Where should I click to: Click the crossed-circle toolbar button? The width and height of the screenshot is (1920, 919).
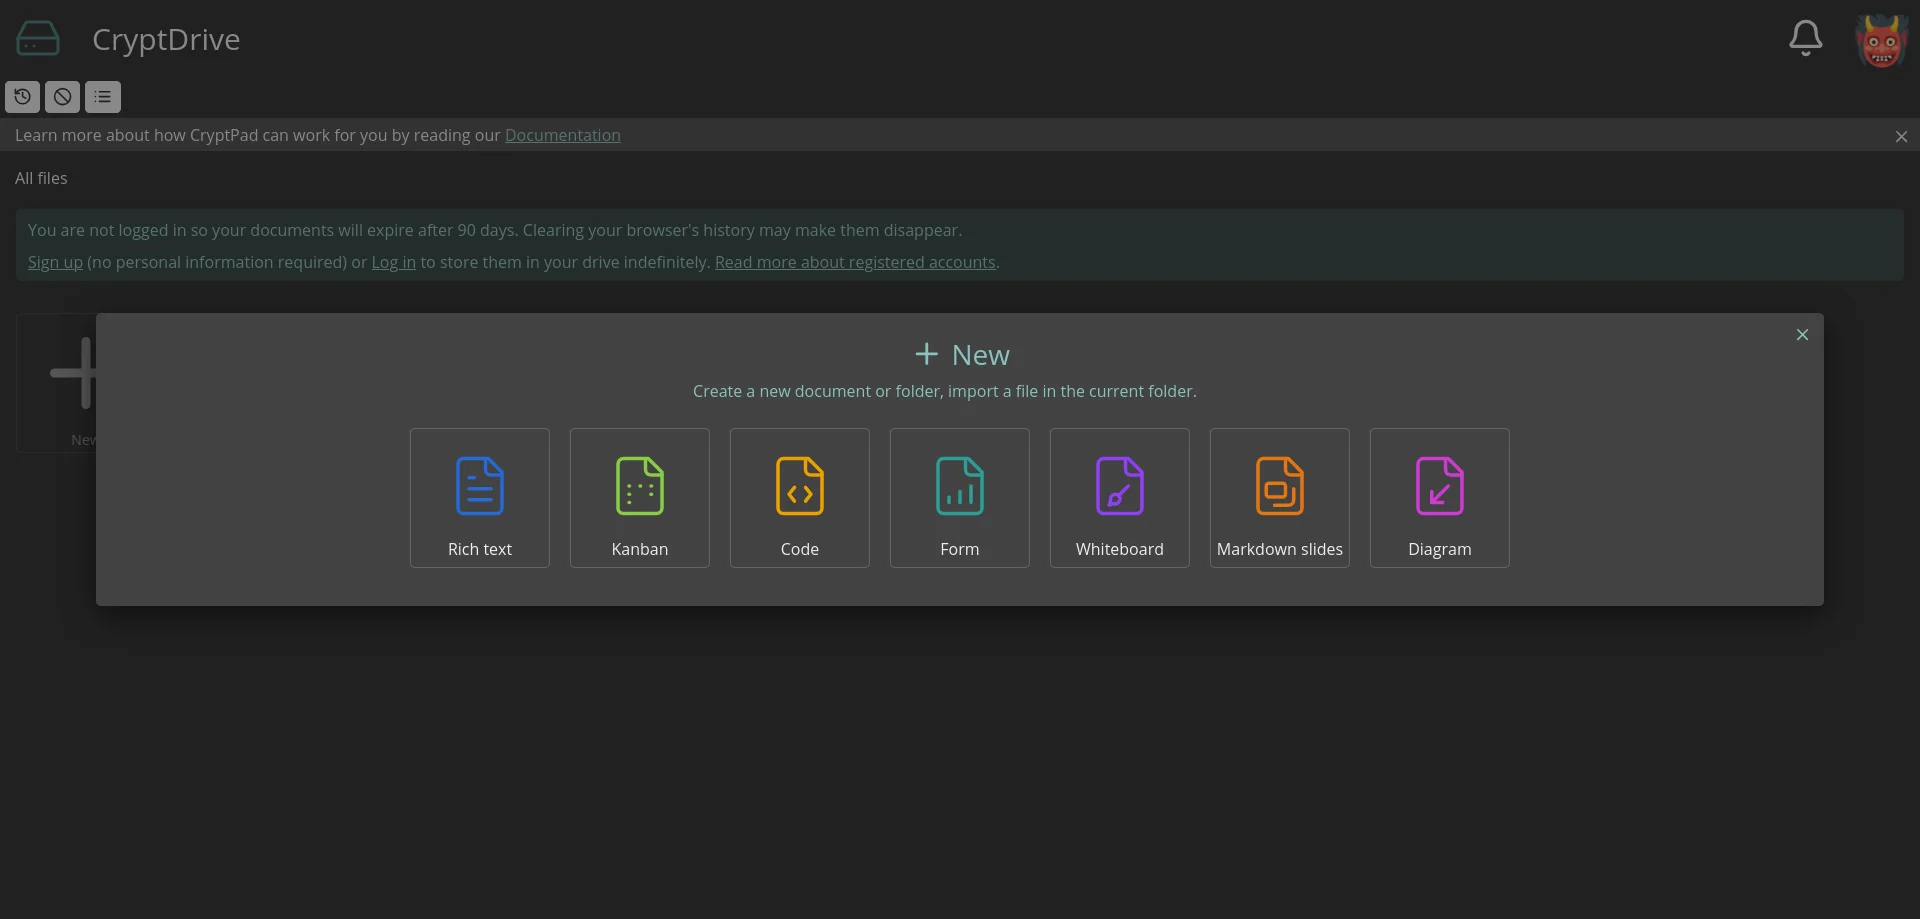pyautogui.click(x=63, y=97)
